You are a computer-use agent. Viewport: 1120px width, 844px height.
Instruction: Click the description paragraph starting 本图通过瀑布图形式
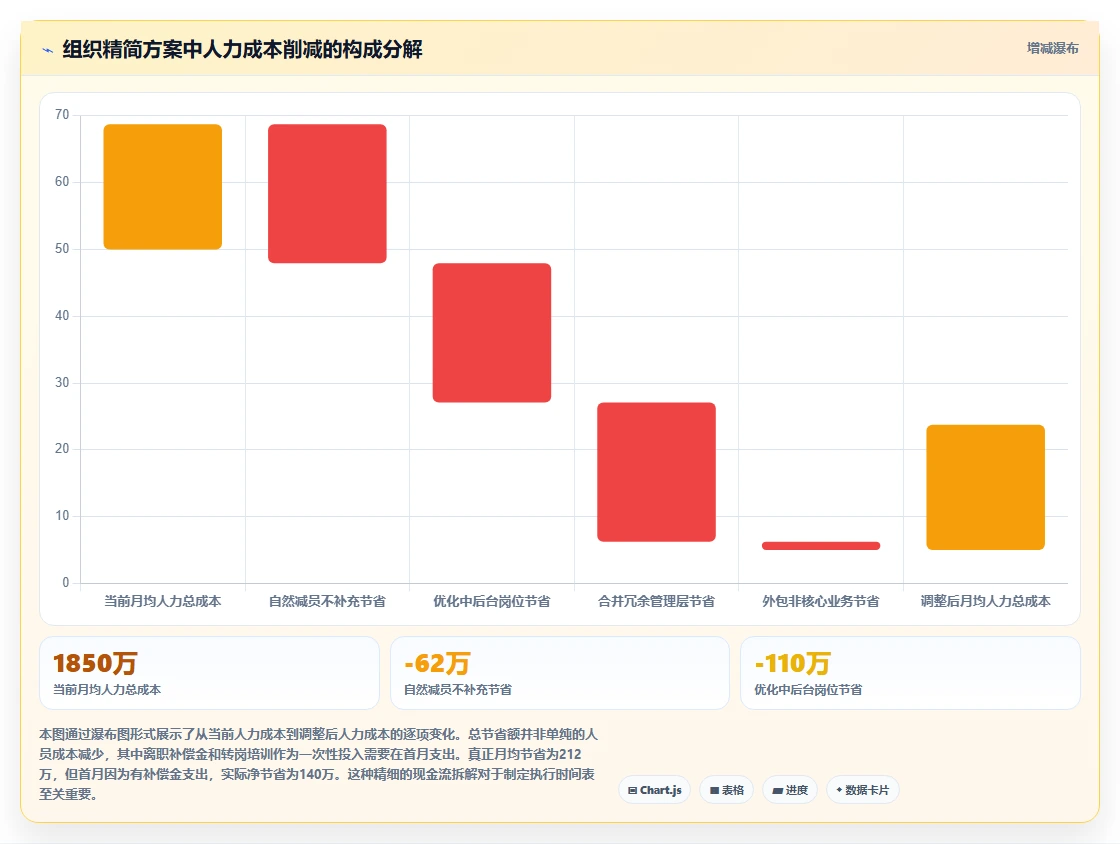(319, 764)
